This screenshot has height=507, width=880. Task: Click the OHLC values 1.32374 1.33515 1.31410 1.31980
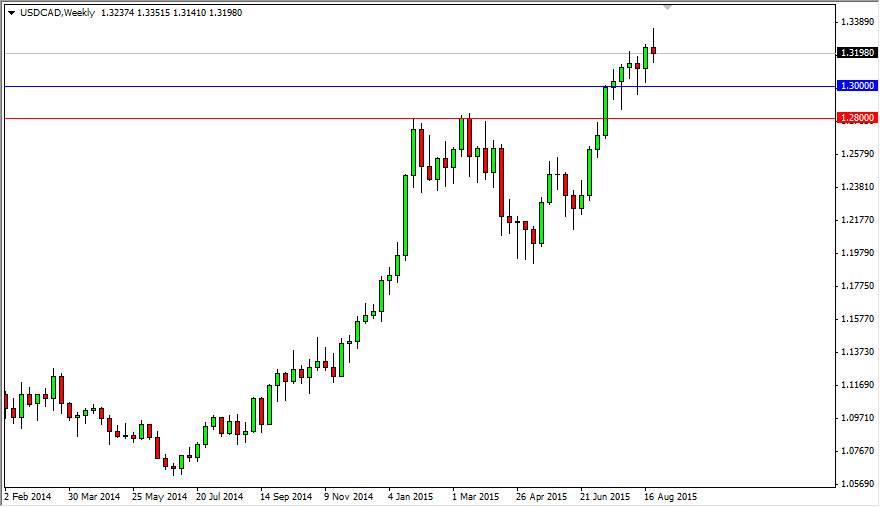(x=171, y=12)
